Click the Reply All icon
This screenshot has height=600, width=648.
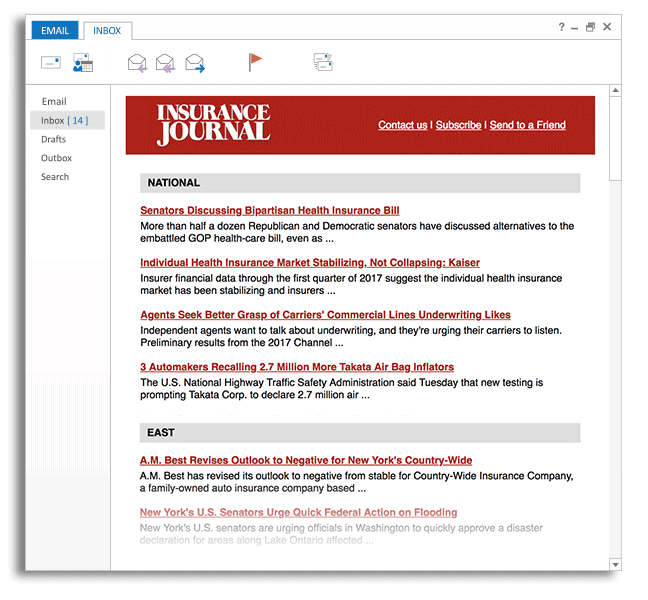point(165,64)
